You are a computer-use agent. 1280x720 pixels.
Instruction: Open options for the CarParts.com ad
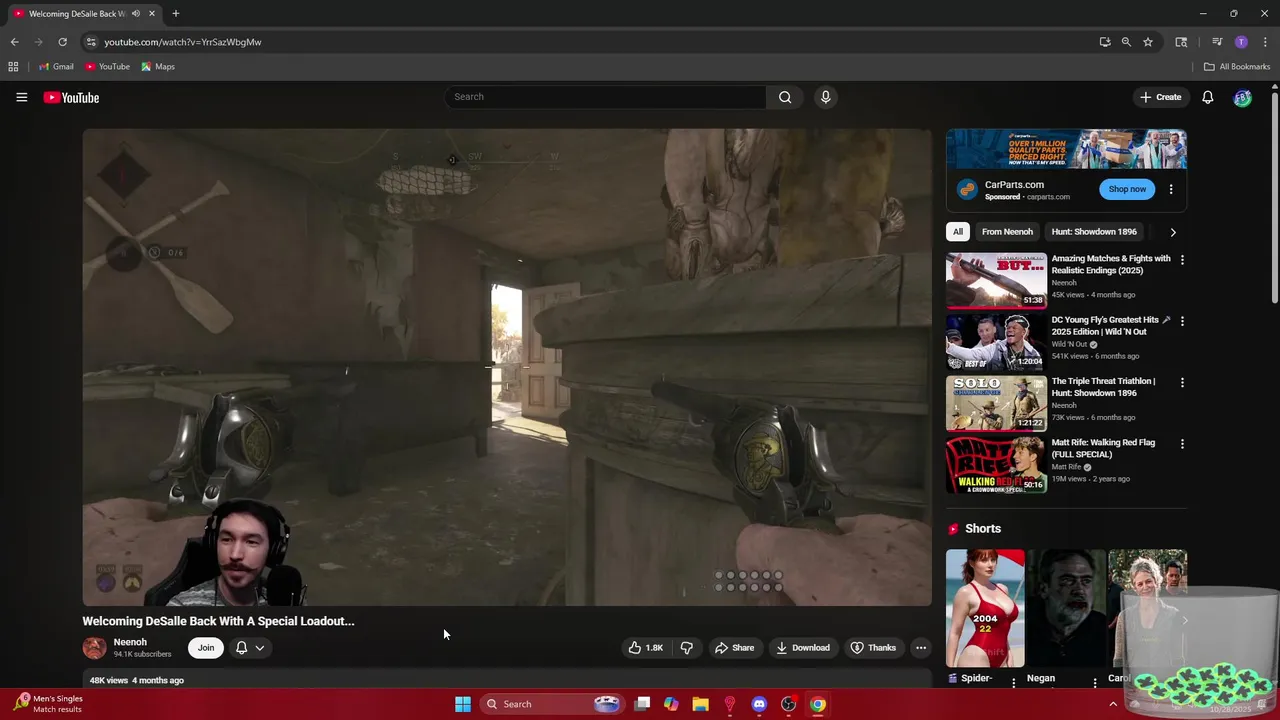1171,189
